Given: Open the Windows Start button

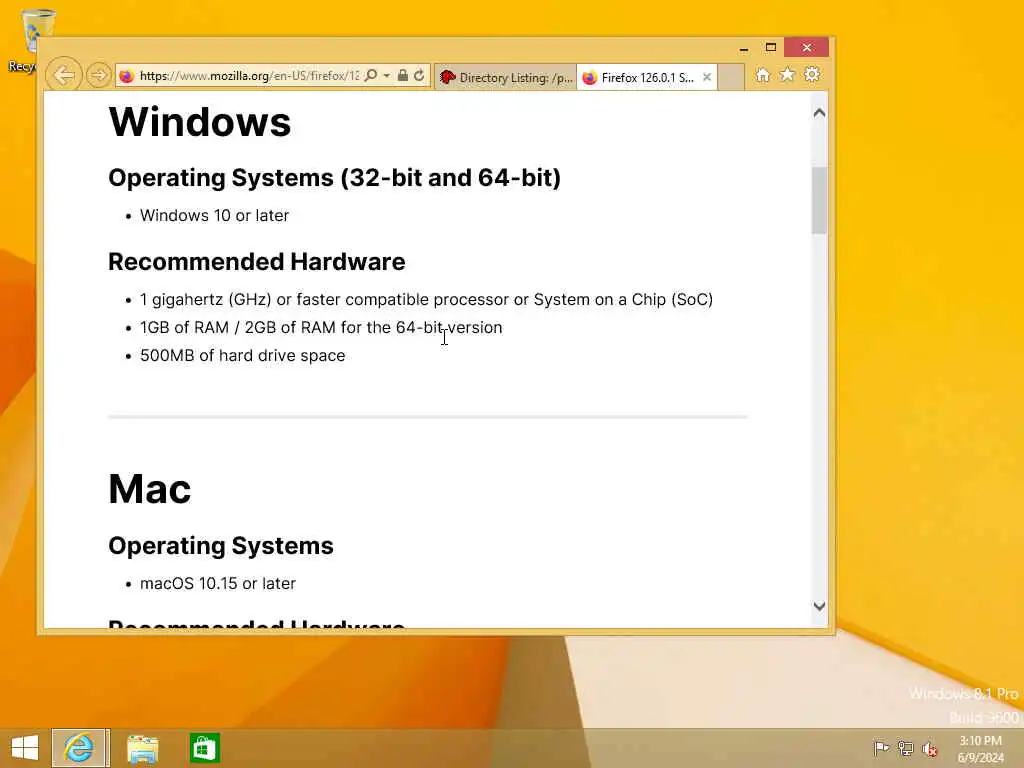Looking at the screenshot, I should [25, 748].
